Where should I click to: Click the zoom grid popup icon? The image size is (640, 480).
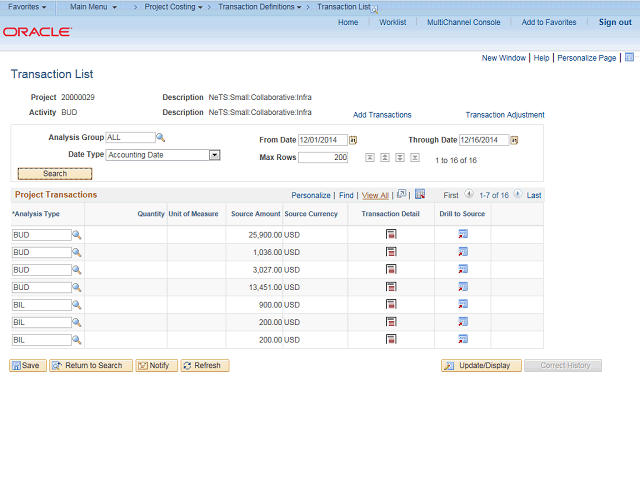[x=401, y=194]
